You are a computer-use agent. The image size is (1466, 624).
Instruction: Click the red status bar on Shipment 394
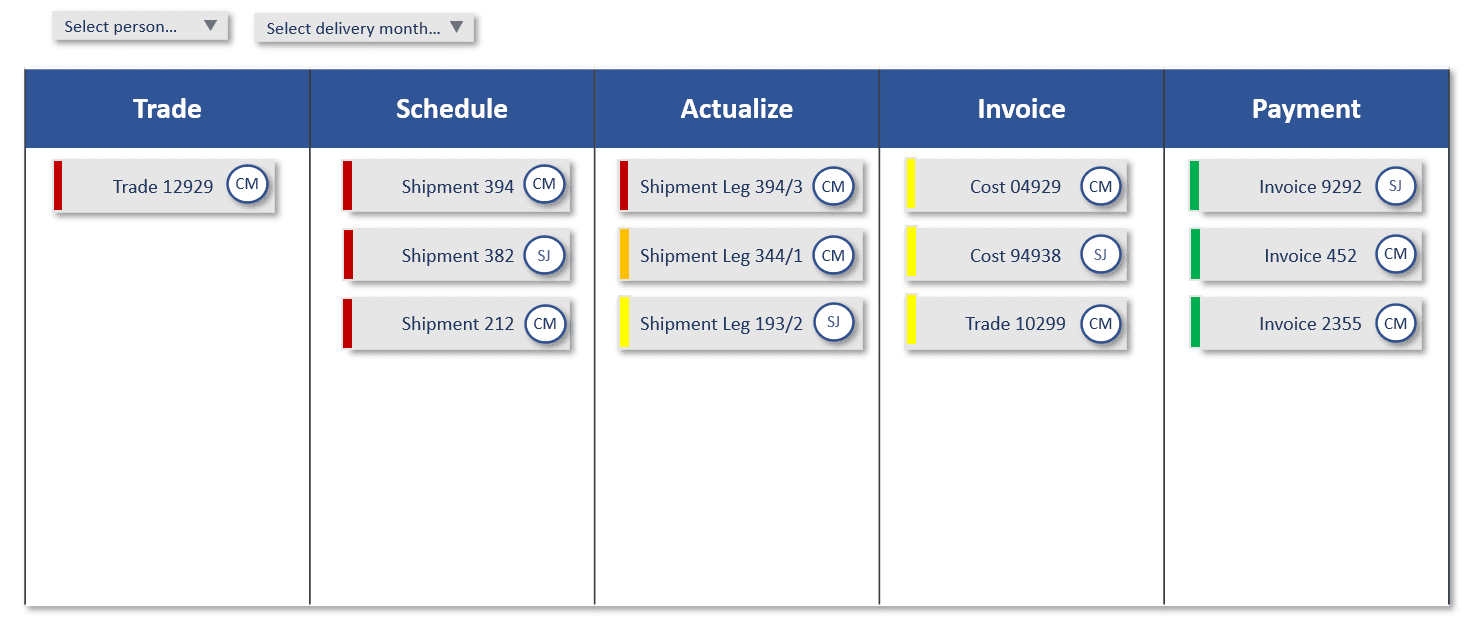pyautogui.click(x=347, y=186)
